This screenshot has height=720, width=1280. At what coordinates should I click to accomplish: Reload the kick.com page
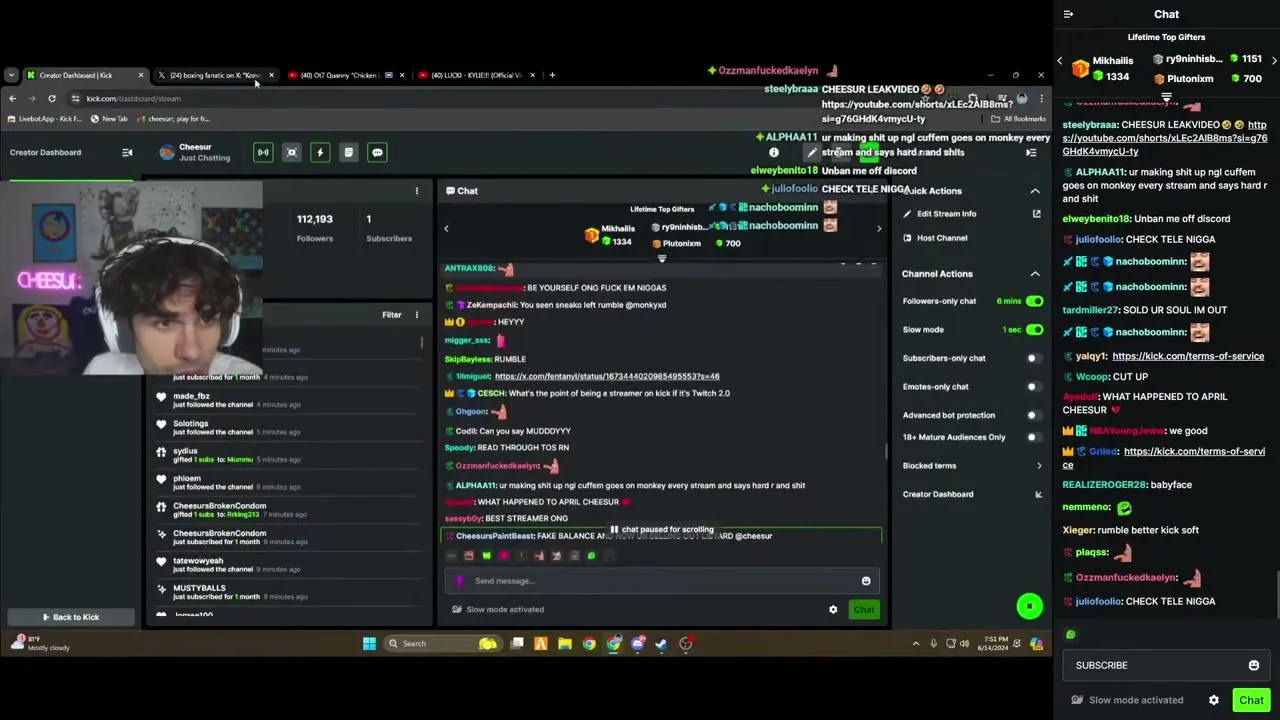tap(52, 98)
